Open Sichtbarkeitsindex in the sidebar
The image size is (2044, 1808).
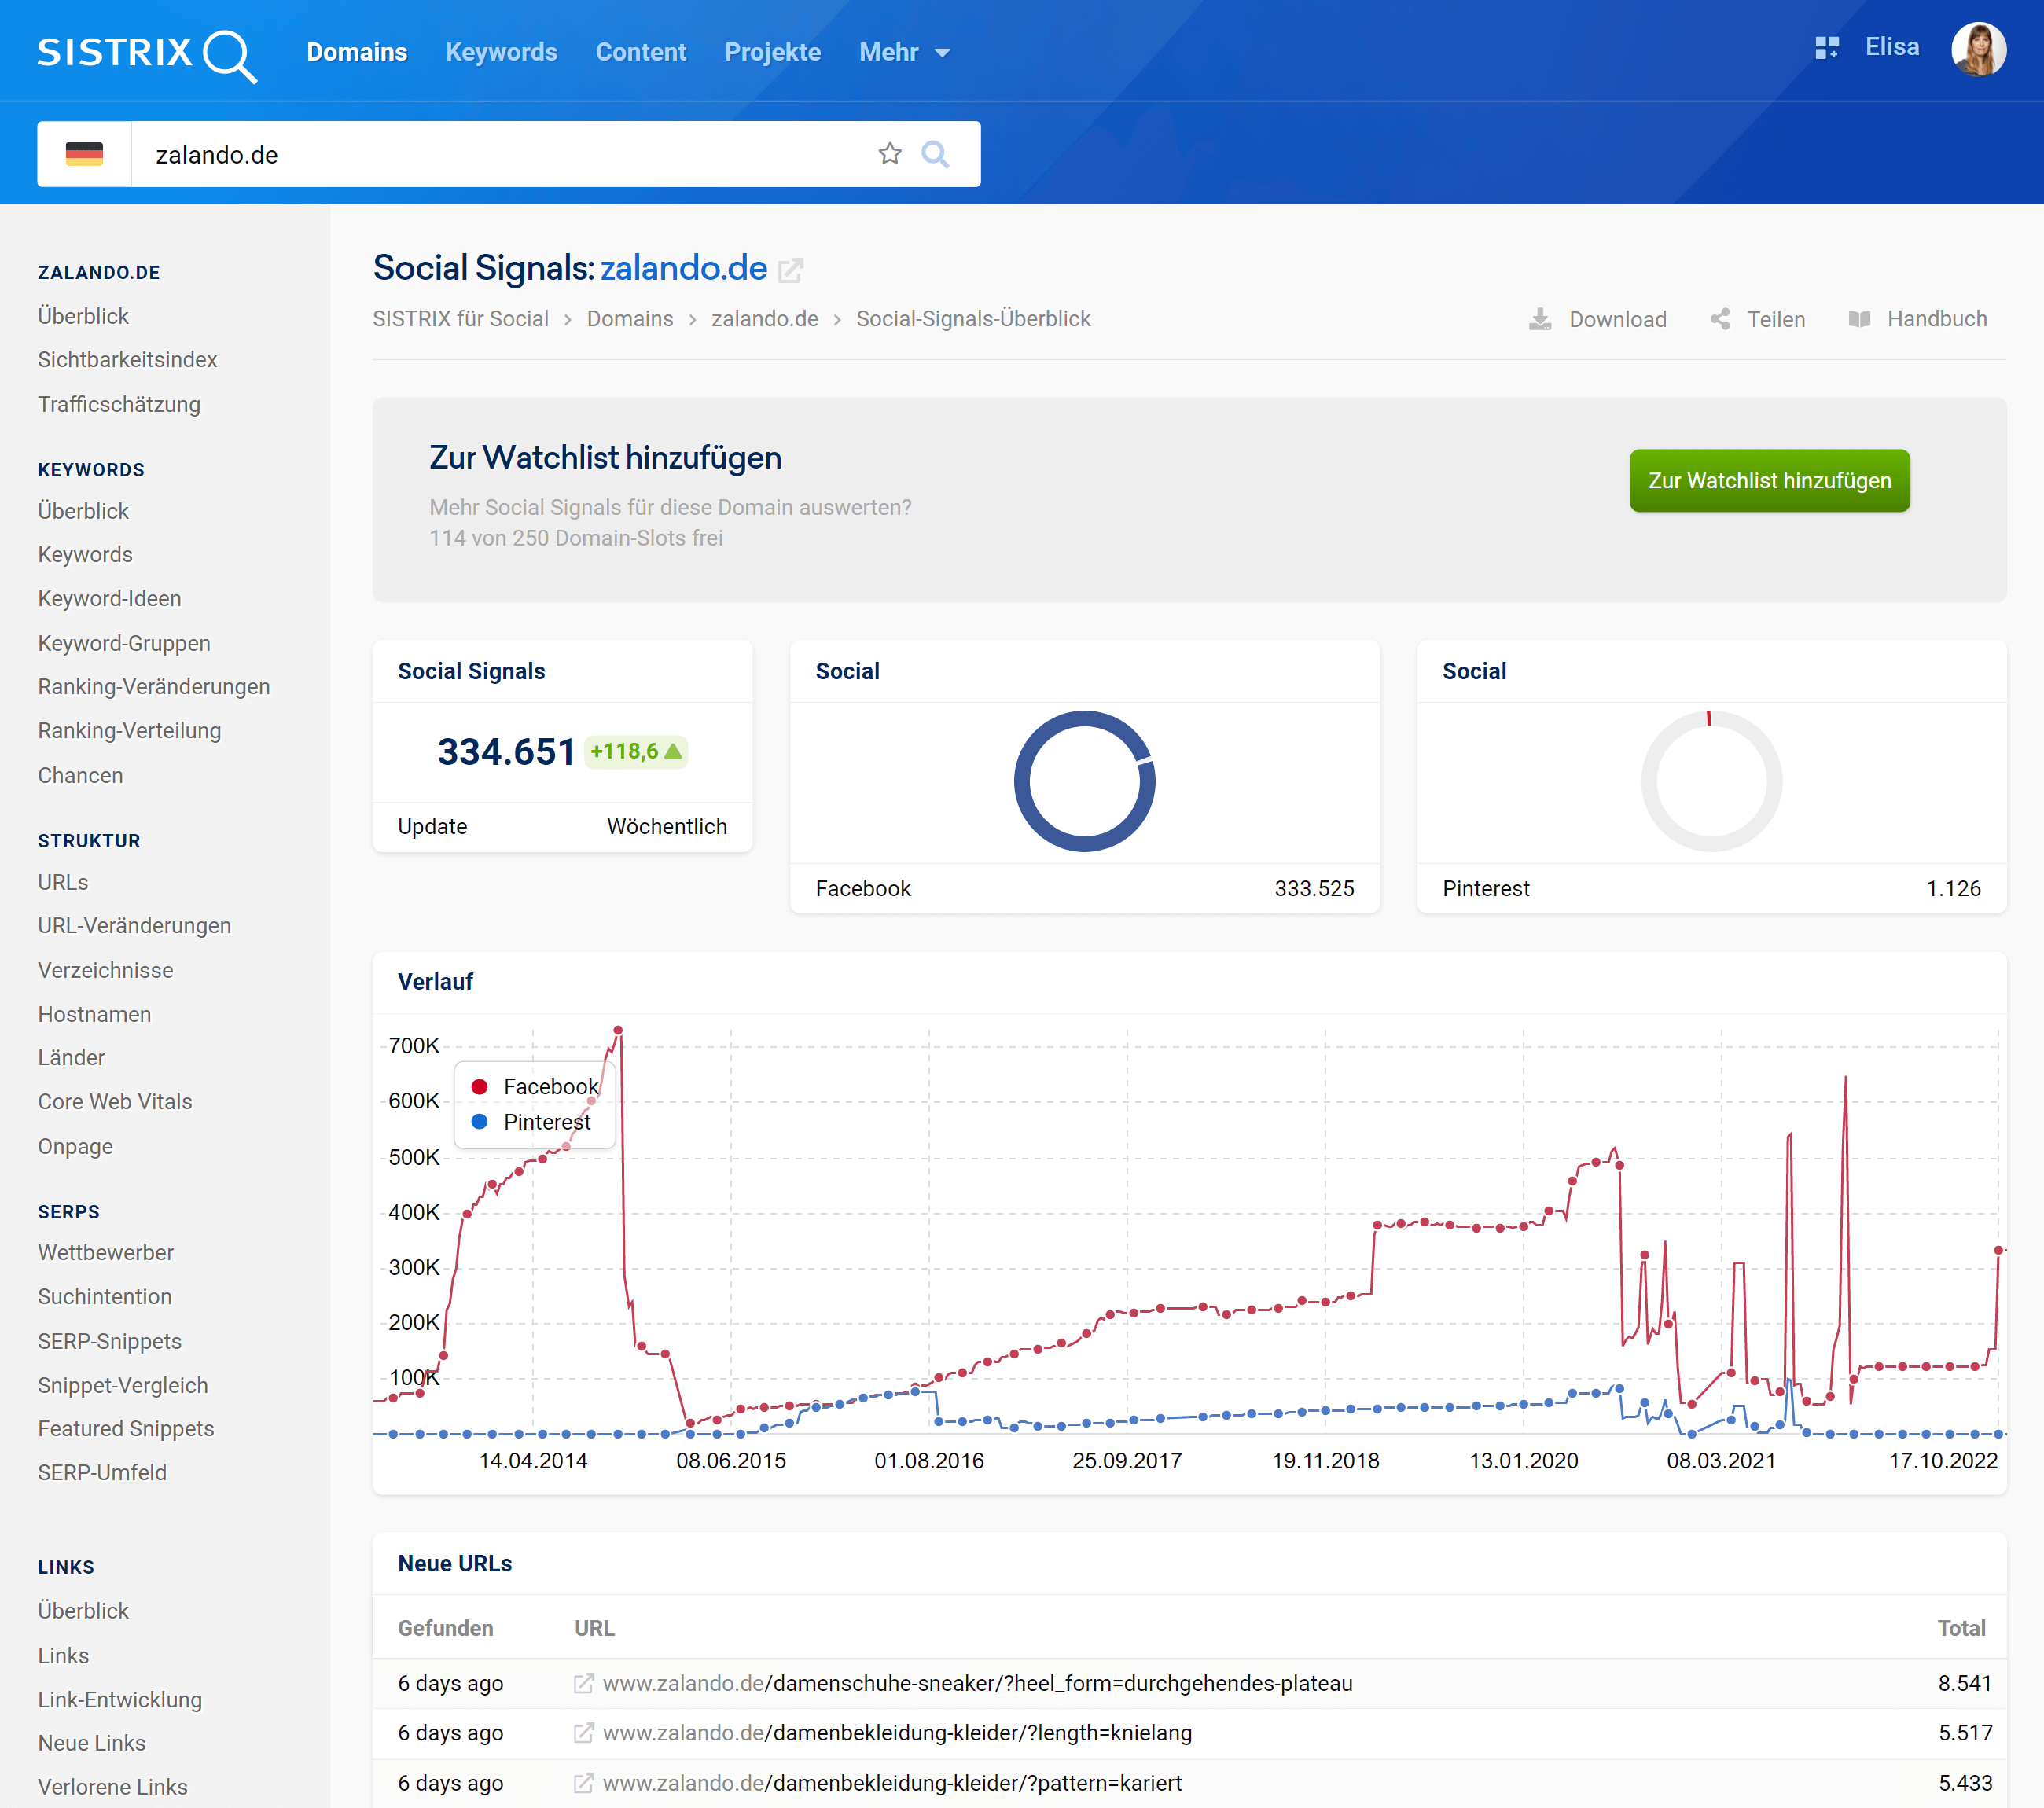click(x=127, y=360)
